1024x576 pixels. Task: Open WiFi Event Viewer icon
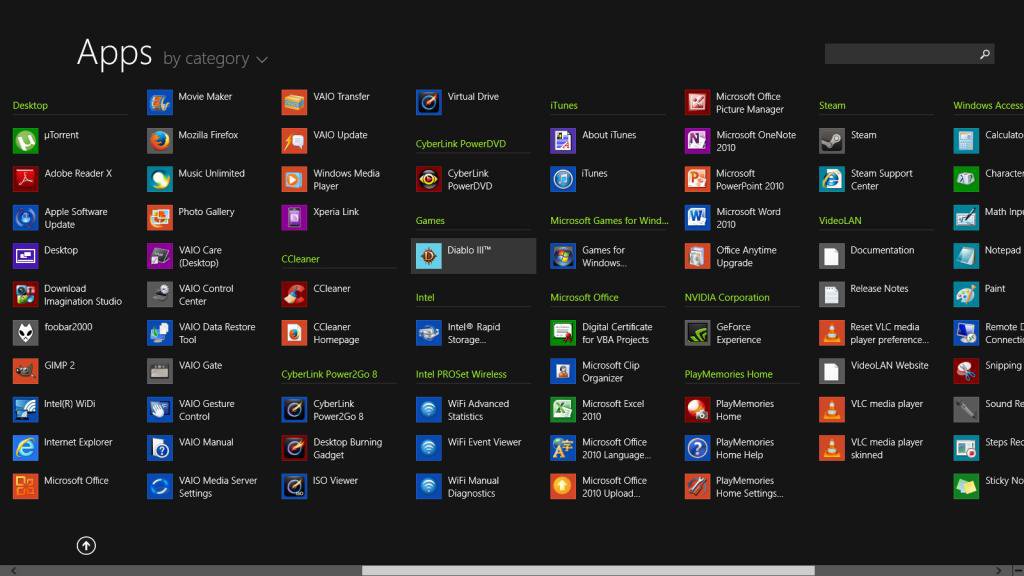(x=429, y=449)
